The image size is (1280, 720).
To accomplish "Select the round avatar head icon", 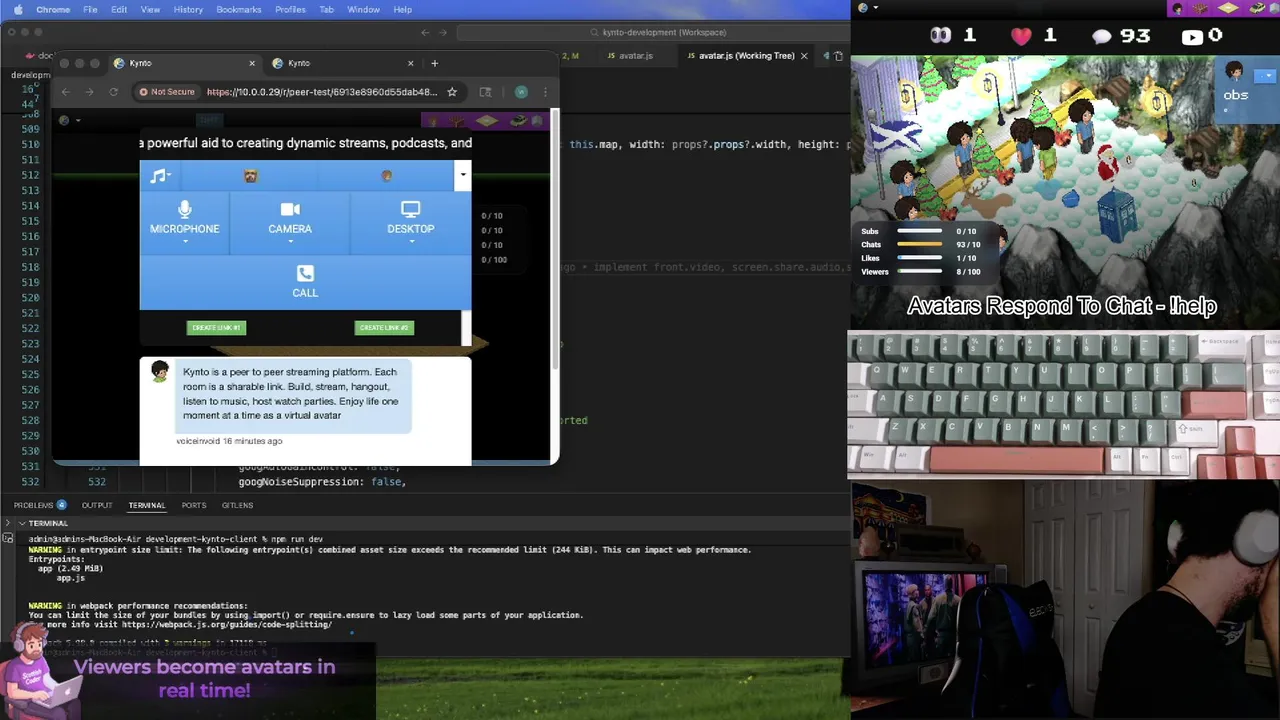I will coord(387,176).
